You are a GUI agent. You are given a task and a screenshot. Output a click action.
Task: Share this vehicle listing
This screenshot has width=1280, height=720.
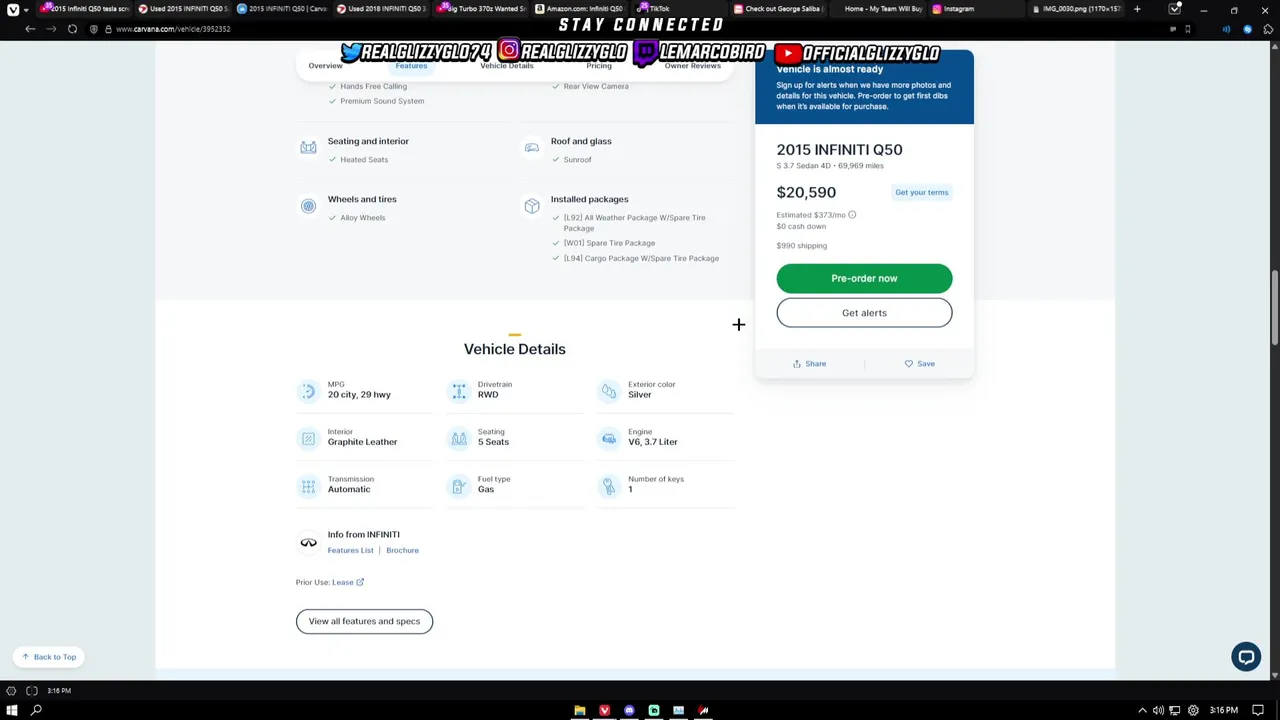(x=809, y=364)
